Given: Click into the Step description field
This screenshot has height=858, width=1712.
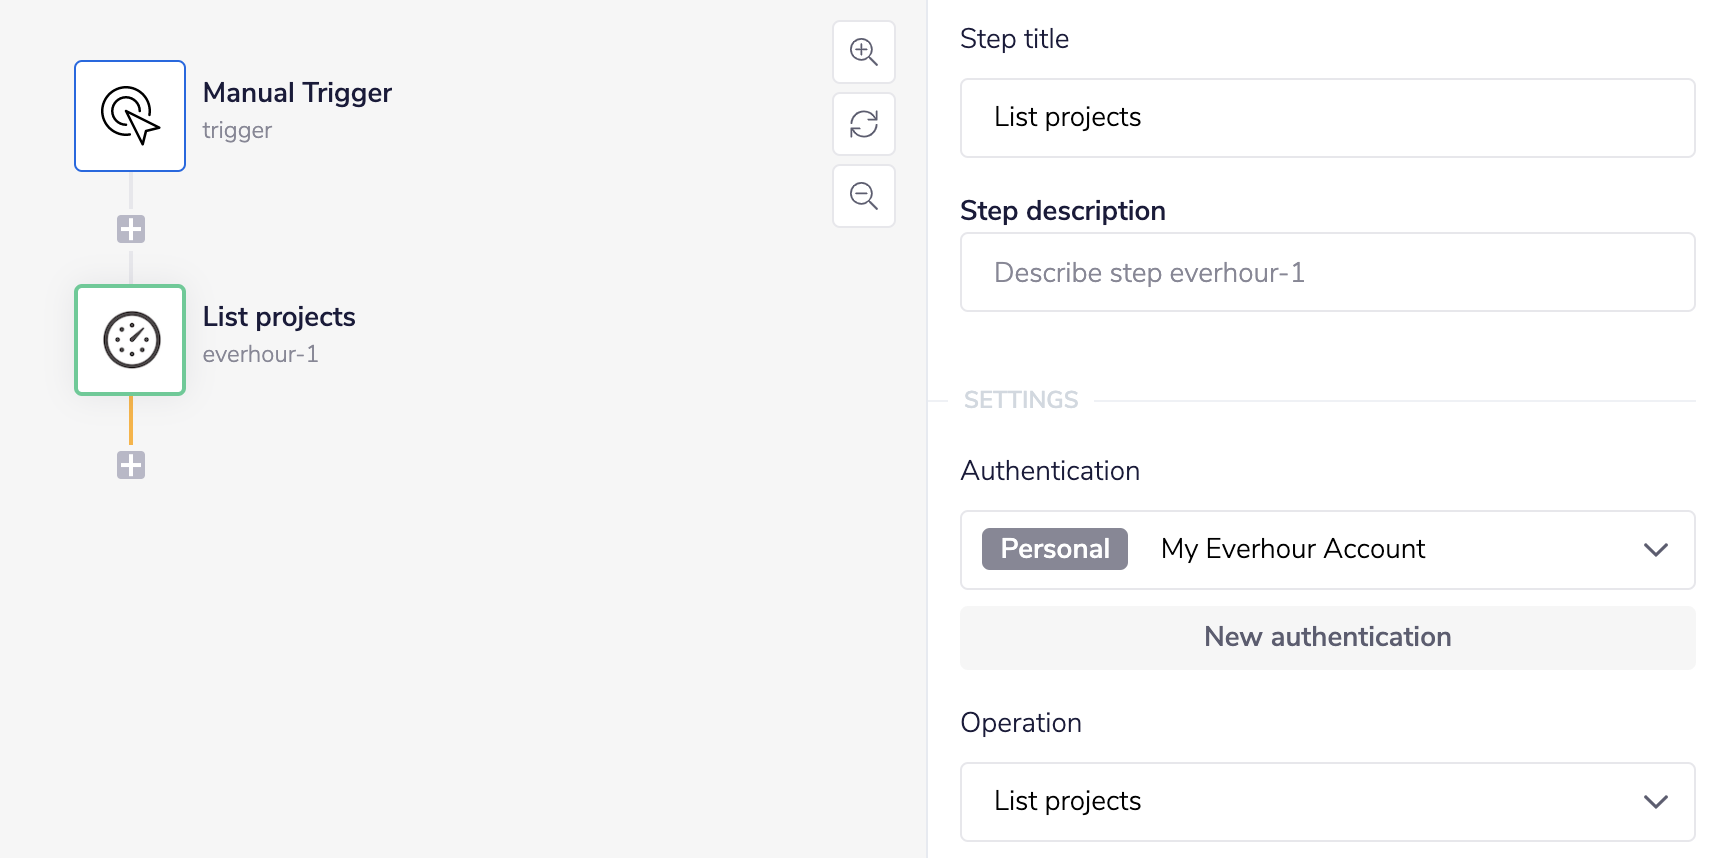Looking at the screenshot, I should pos(1327,272).
